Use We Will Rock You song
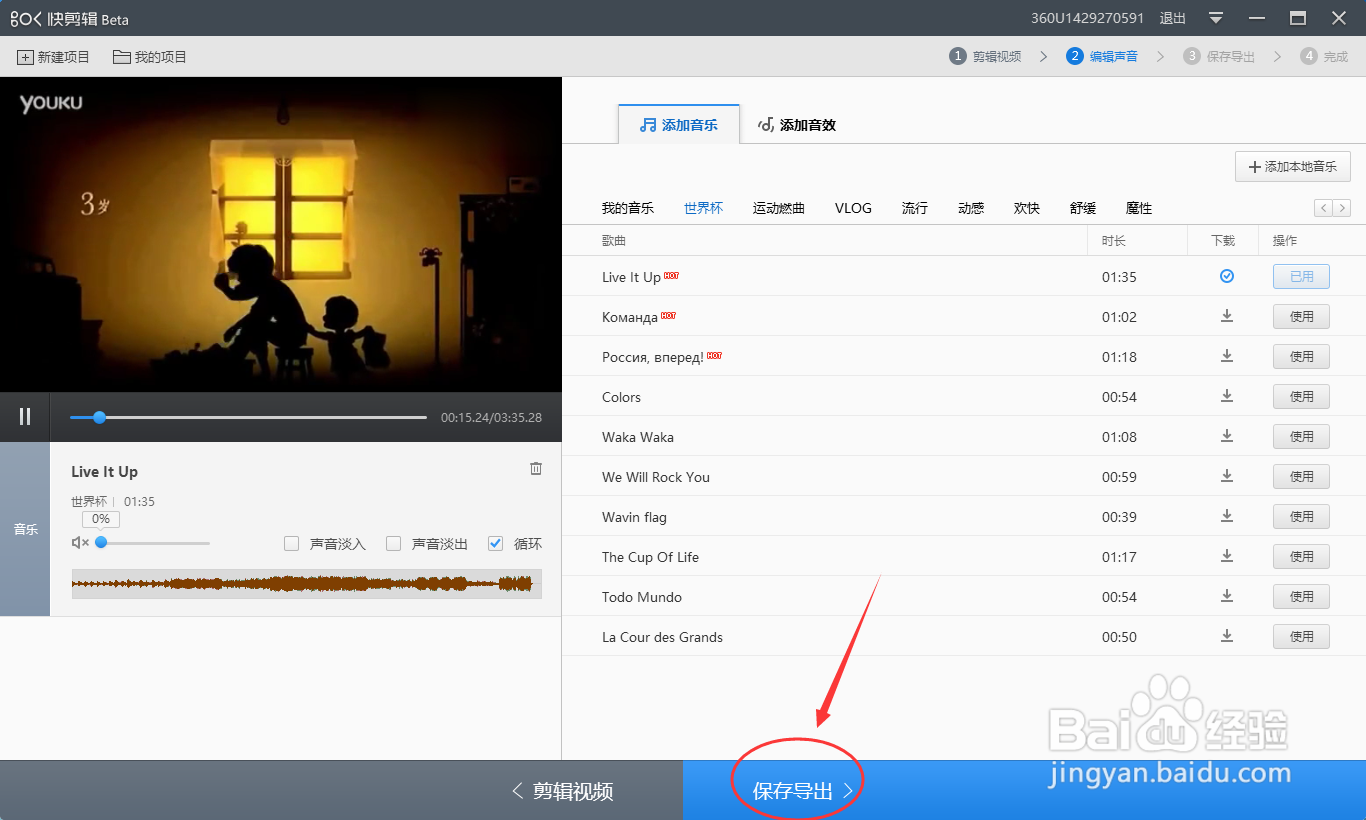The width and height of the screenshot is (1366, 820). 1301,477
